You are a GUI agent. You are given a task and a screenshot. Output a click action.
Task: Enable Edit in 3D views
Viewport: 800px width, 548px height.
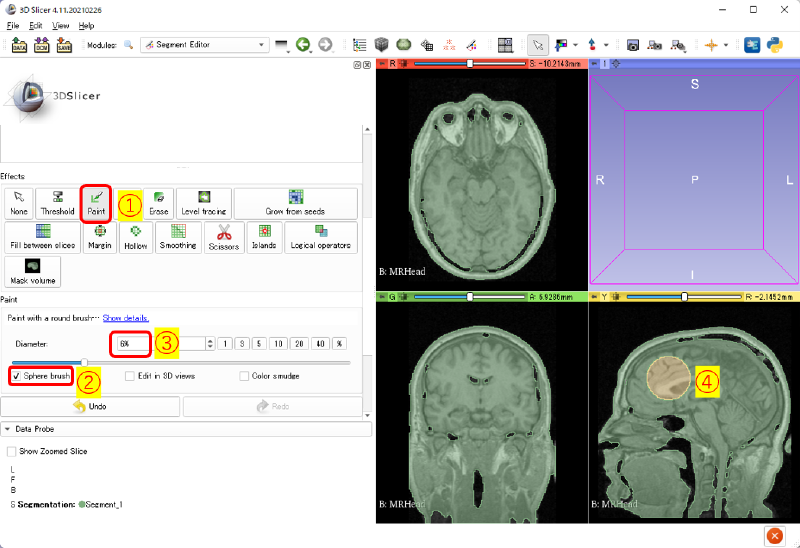point(130,376)
